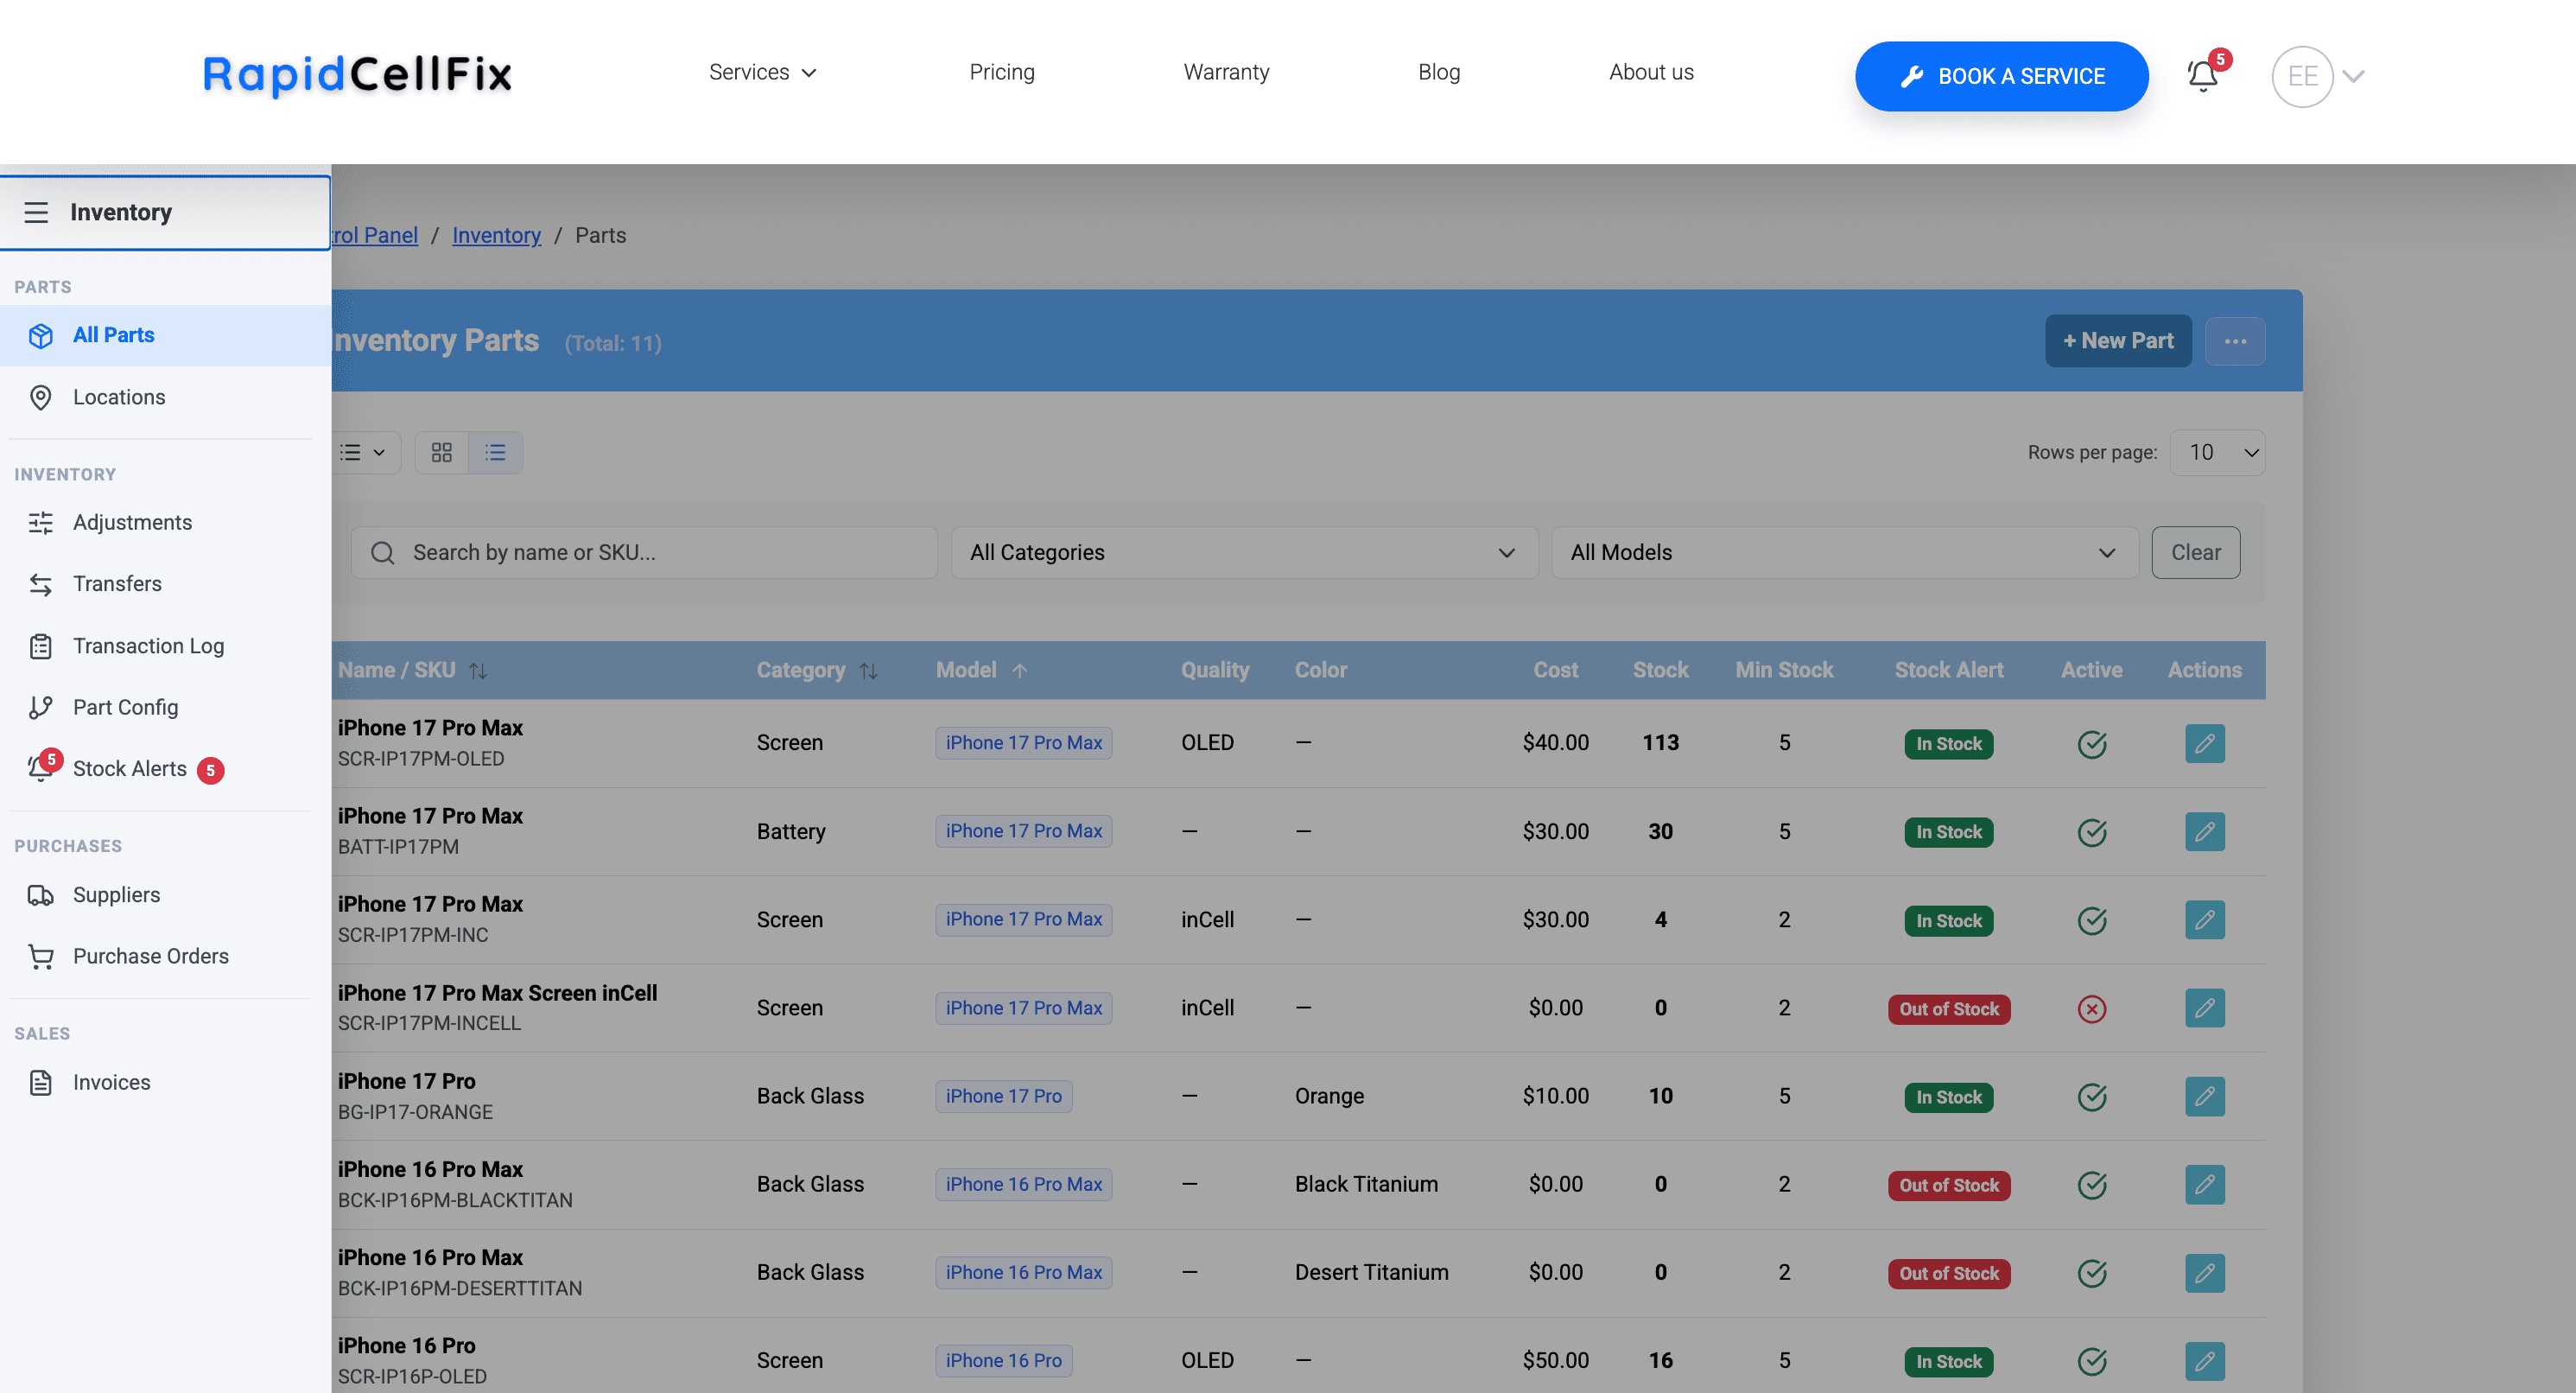Edit the BCK-IP16PM-BLACKTITAN part
Image resolution: width=2576 pixels, height=1393 pixels.
pyautogui.click(x=2204, y=1185)
